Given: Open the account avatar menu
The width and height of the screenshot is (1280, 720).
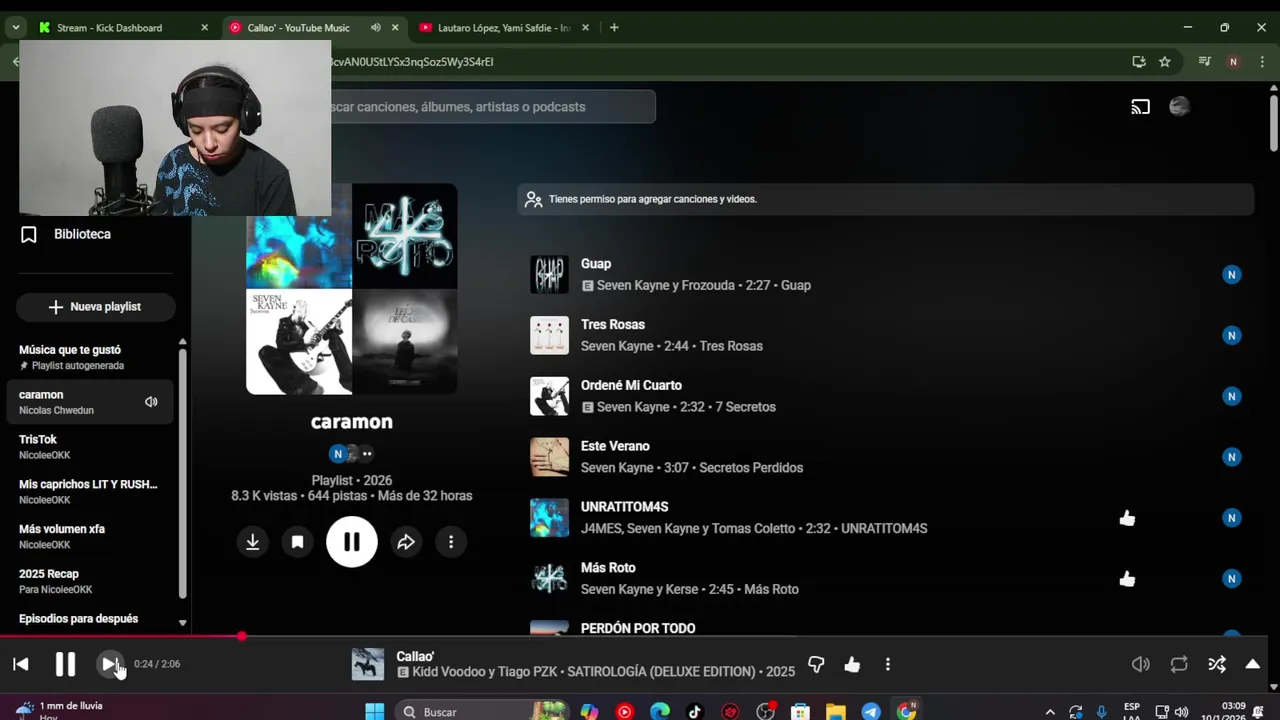Looking at the screenshot, I should click(x=1180, y=107).
